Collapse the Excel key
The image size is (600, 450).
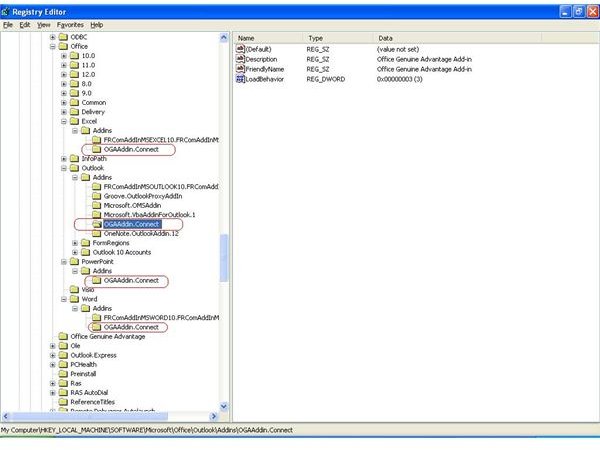click(64, 121)
